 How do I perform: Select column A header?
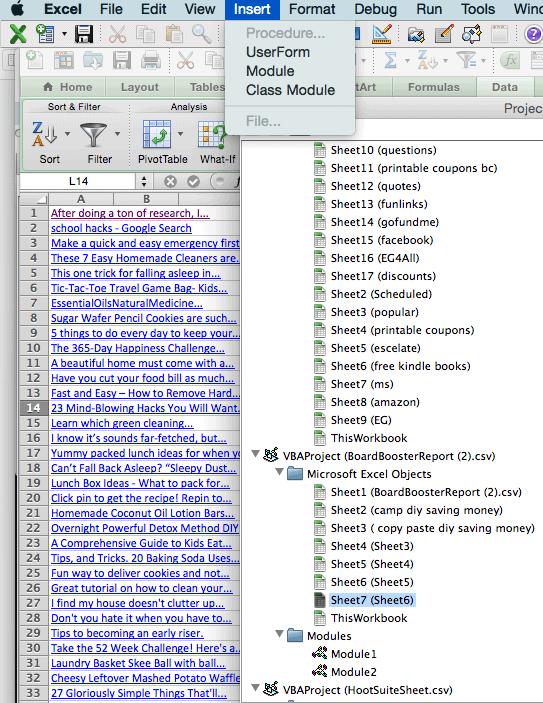(81, 199)
